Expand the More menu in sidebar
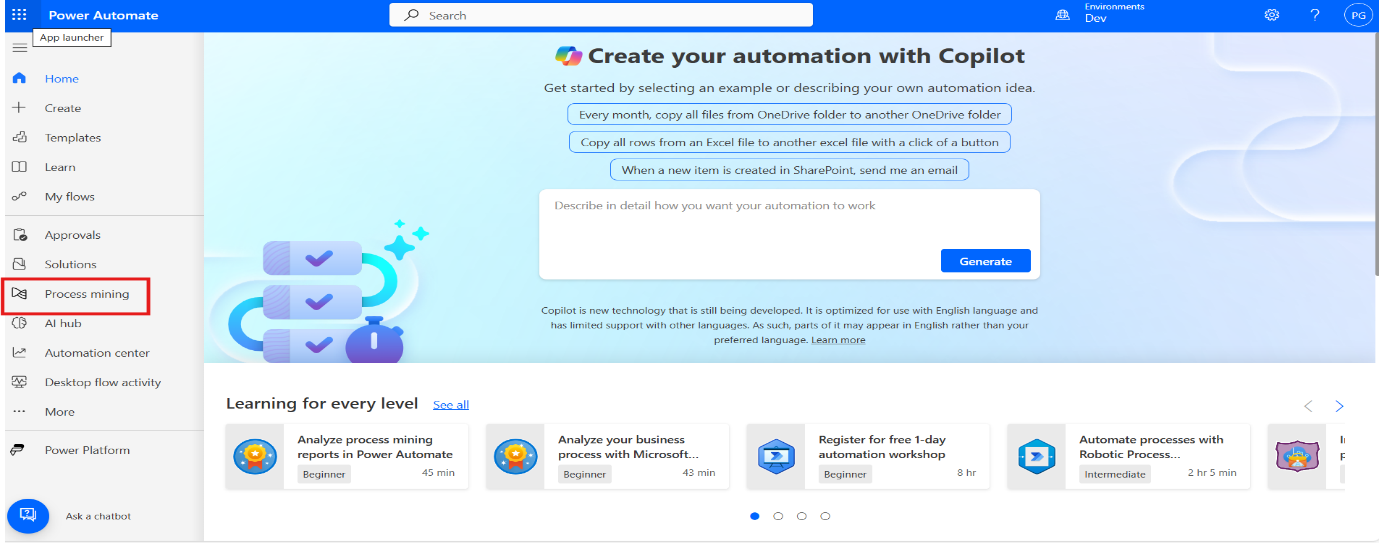The width and height of the screenshot is (1379, 543). 59,412
